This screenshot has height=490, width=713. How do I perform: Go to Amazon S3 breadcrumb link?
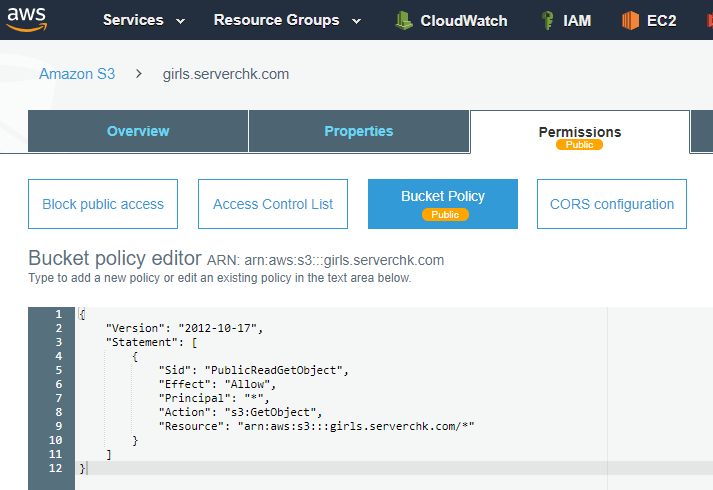77,74
